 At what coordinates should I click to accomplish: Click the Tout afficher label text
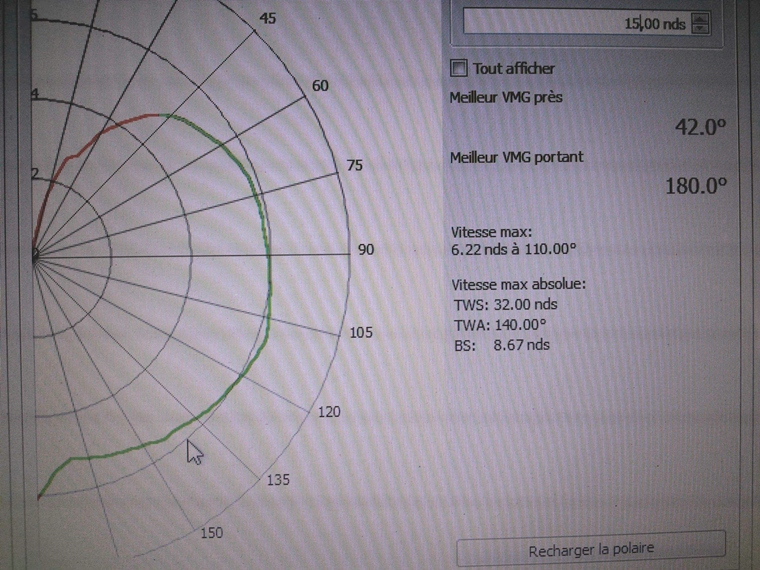coord(513,68)
